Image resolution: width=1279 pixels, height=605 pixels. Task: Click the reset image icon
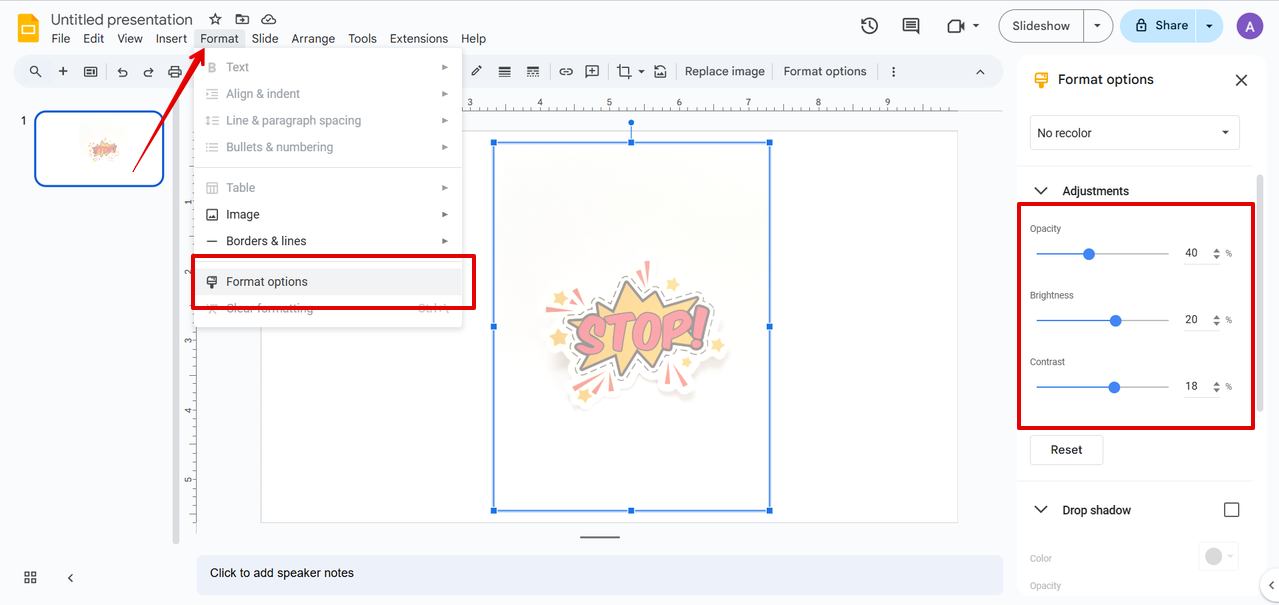[x=660, y=71]
